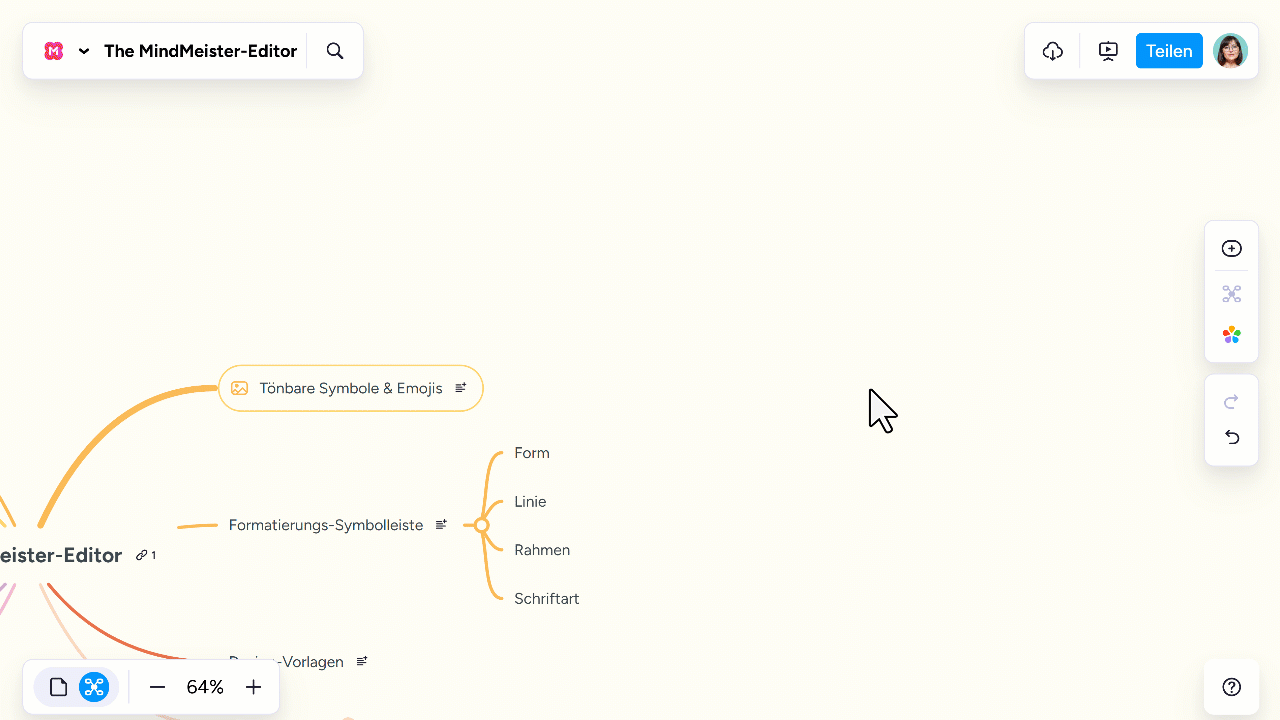Open the user profile avatar
This screenshot has width=1280, height=720.
1230,51
